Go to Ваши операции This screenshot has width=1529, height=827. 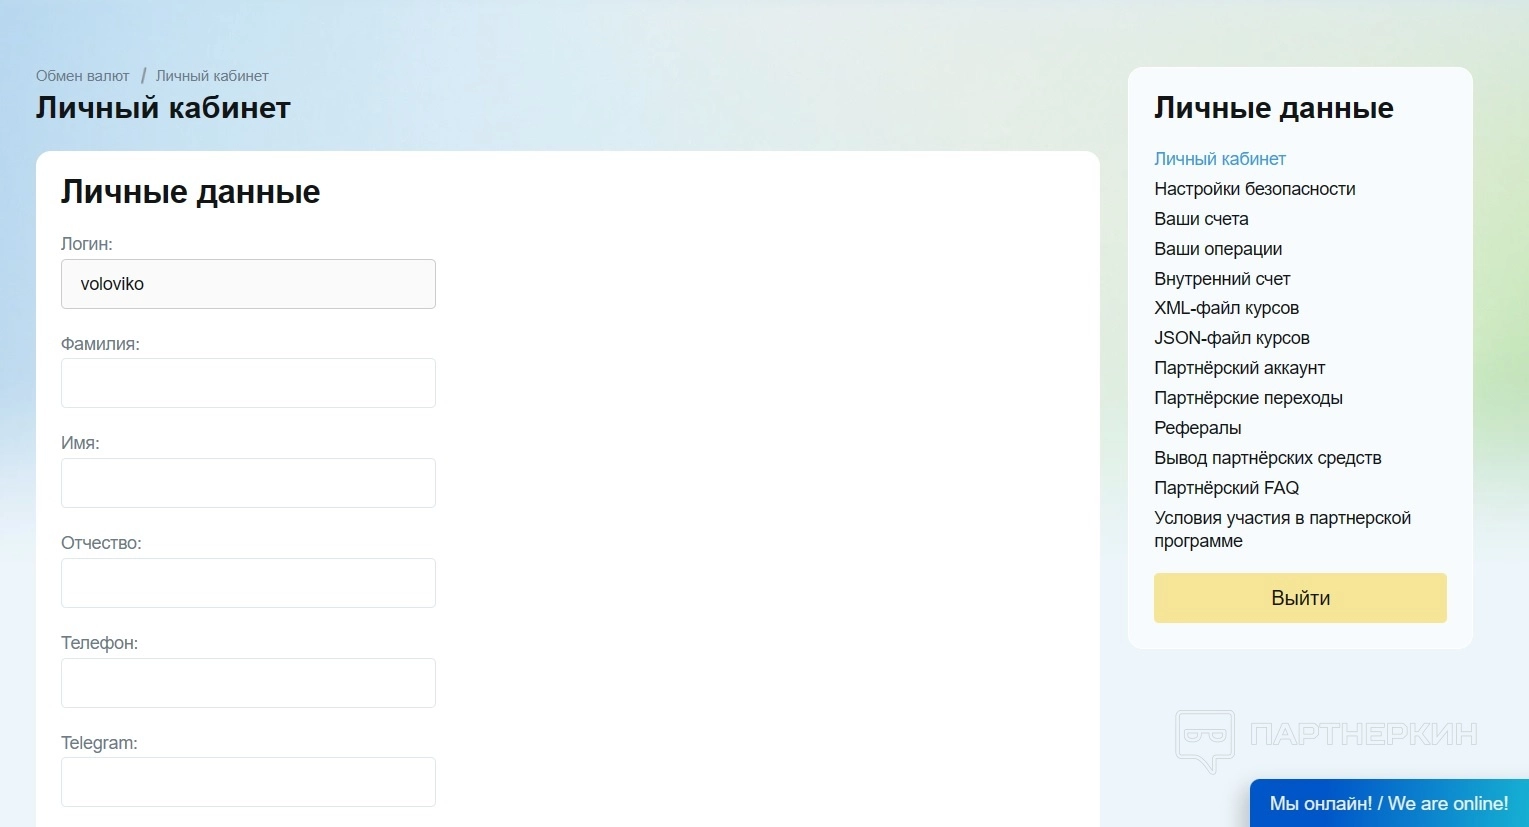[1218, 249]
